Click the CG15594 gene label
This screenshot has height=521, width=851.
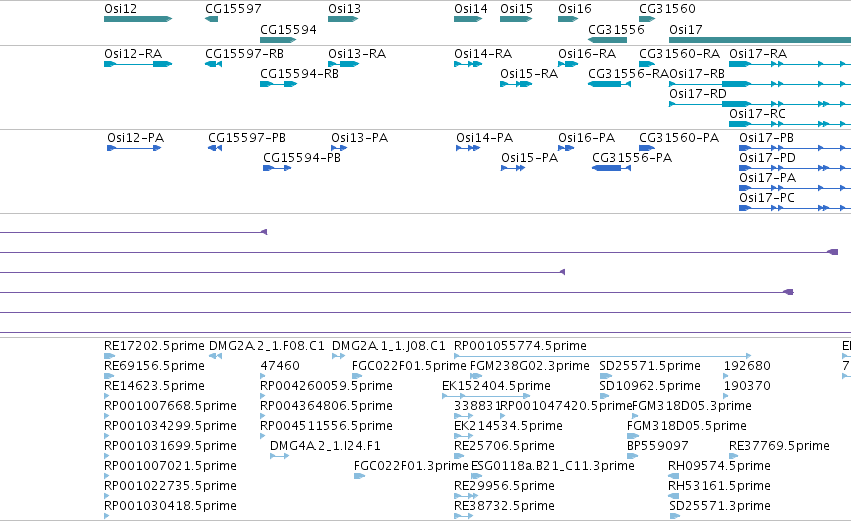(288, 29)
